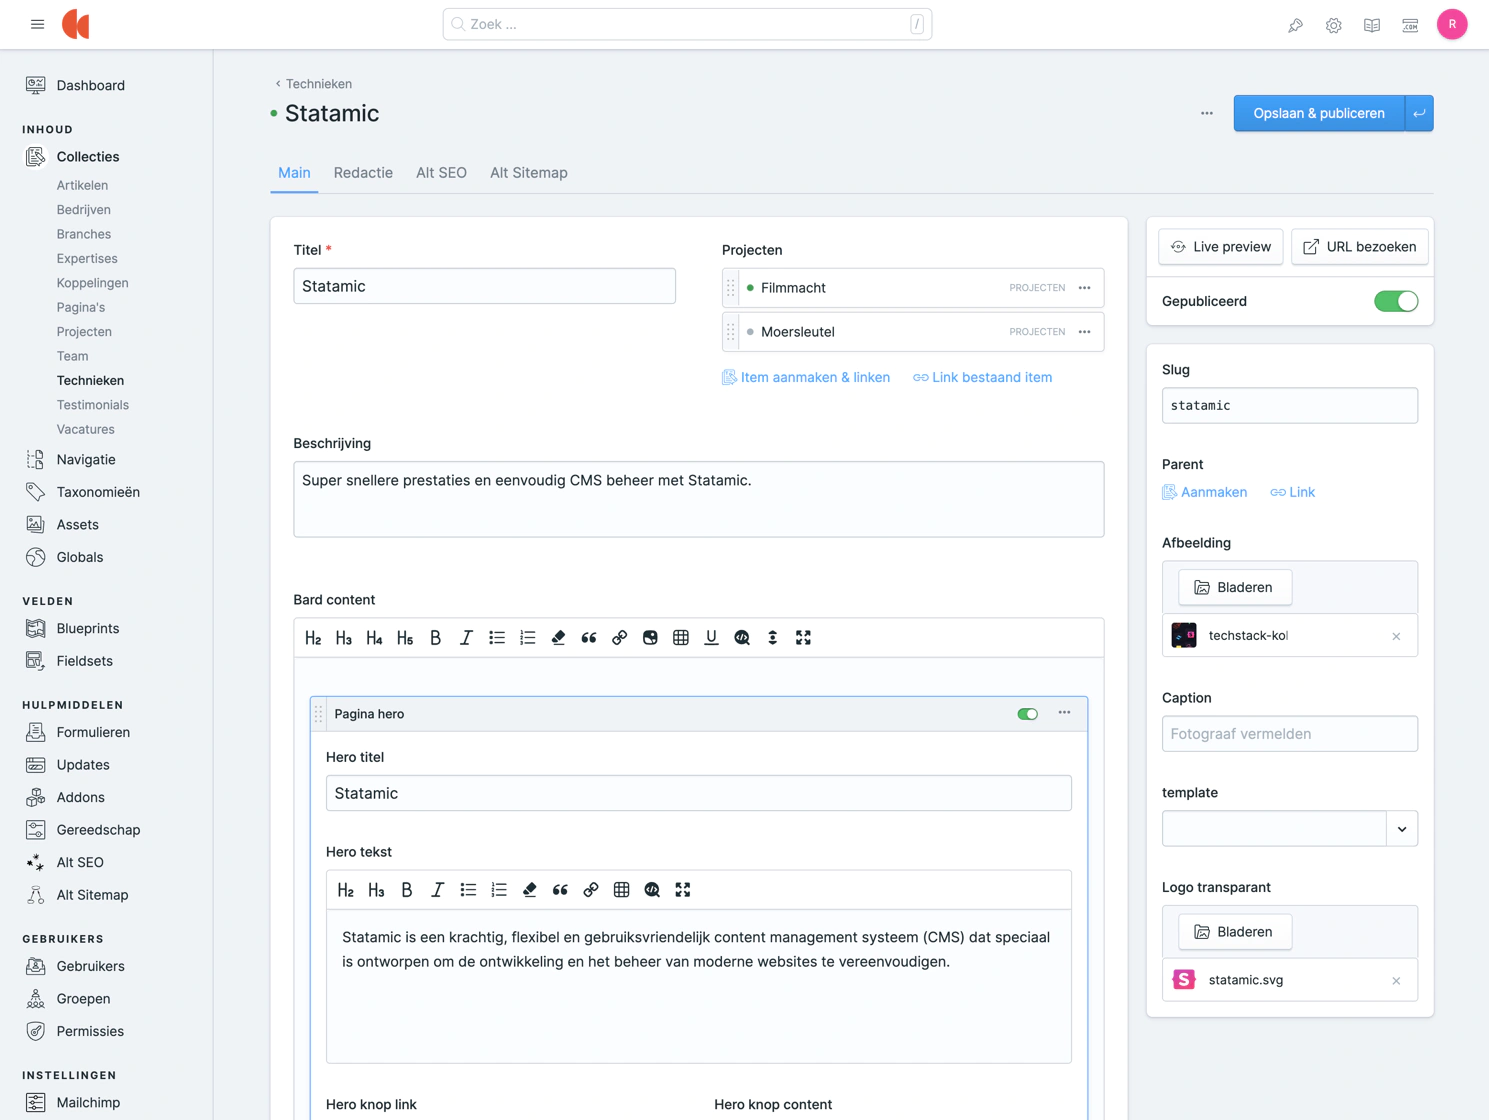Click the Statamic logo icon

[76, 24]
